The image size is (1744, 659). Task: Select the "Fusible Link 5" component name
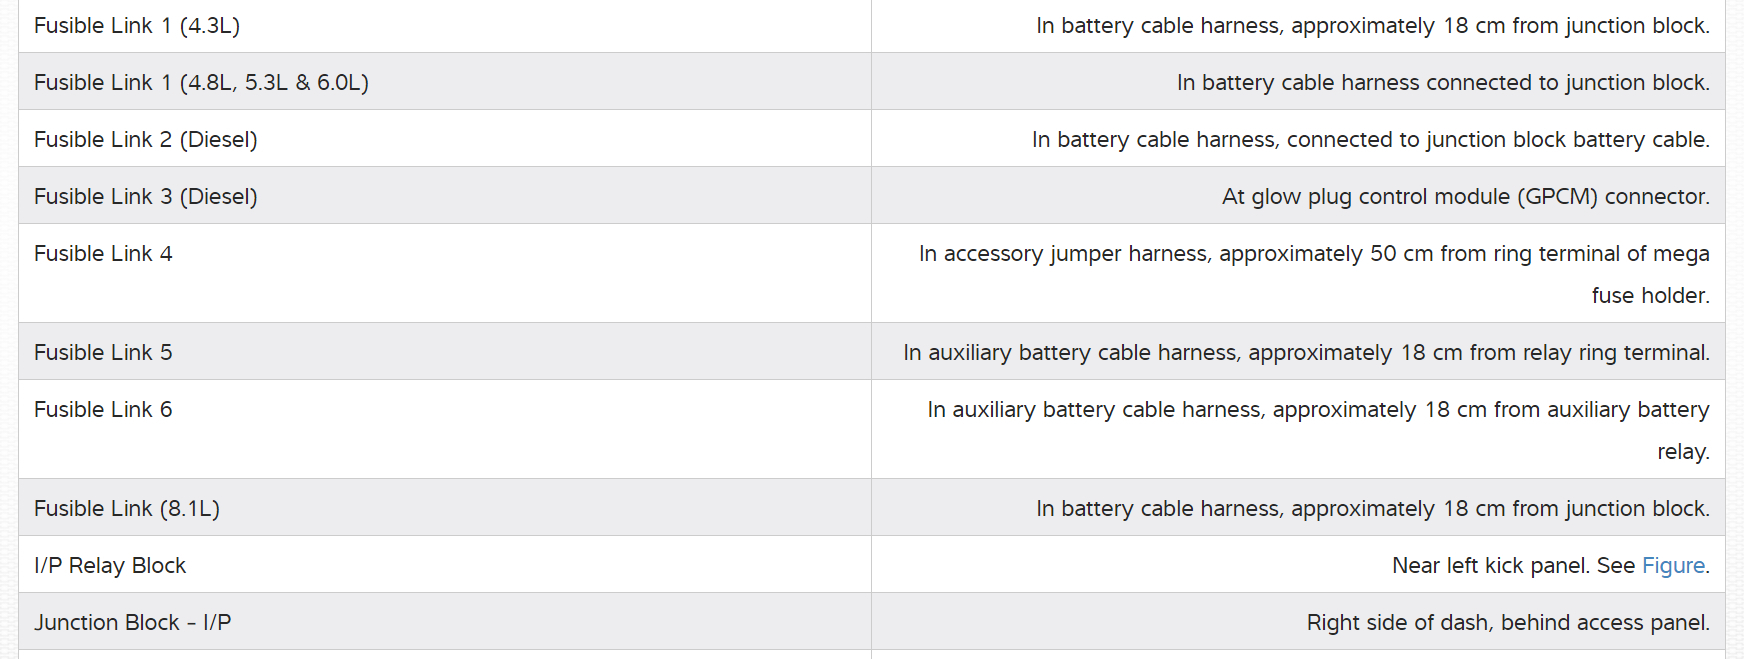(103, 353)
